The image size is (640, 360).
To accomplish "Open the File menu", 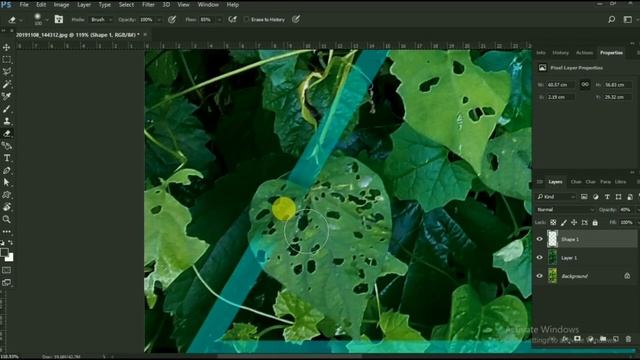I will click(24, 5).
